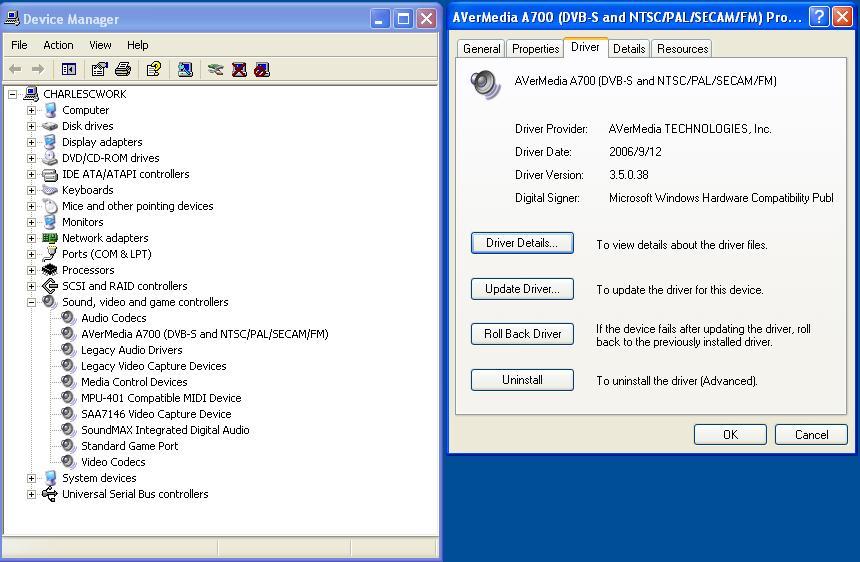Switch to the Properties tab
Screen dimensions: 860x562
[535, 49]
